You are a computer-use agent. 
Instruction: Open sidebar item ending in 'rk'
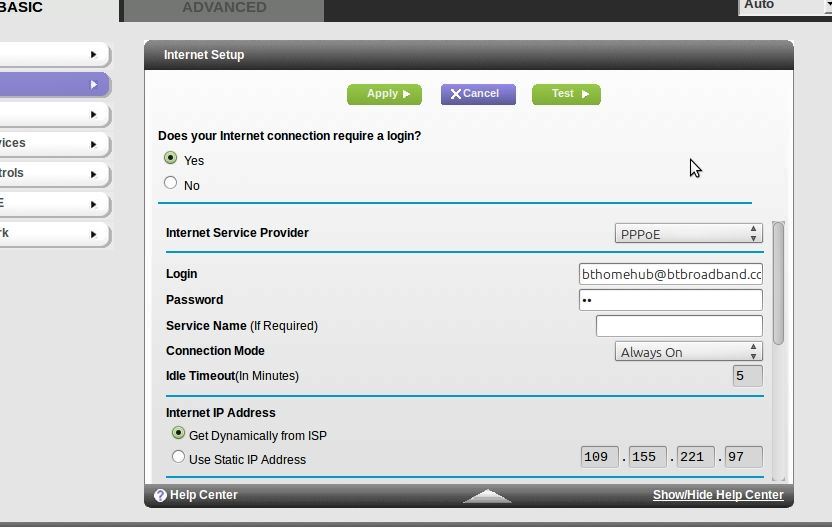click(53, 234)
